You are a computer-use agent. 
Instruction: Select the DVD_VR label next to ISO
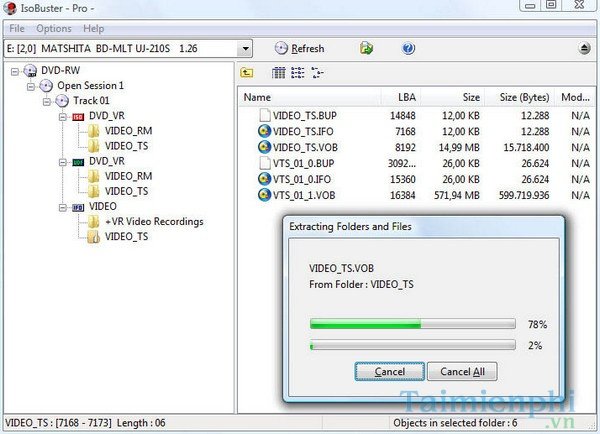[x=107, y=116]
